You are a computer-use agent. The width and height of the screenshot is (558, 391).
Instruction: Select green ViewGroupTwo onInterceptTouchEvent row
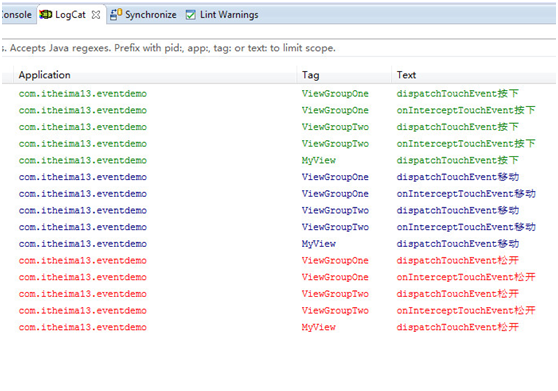[279, 144]
